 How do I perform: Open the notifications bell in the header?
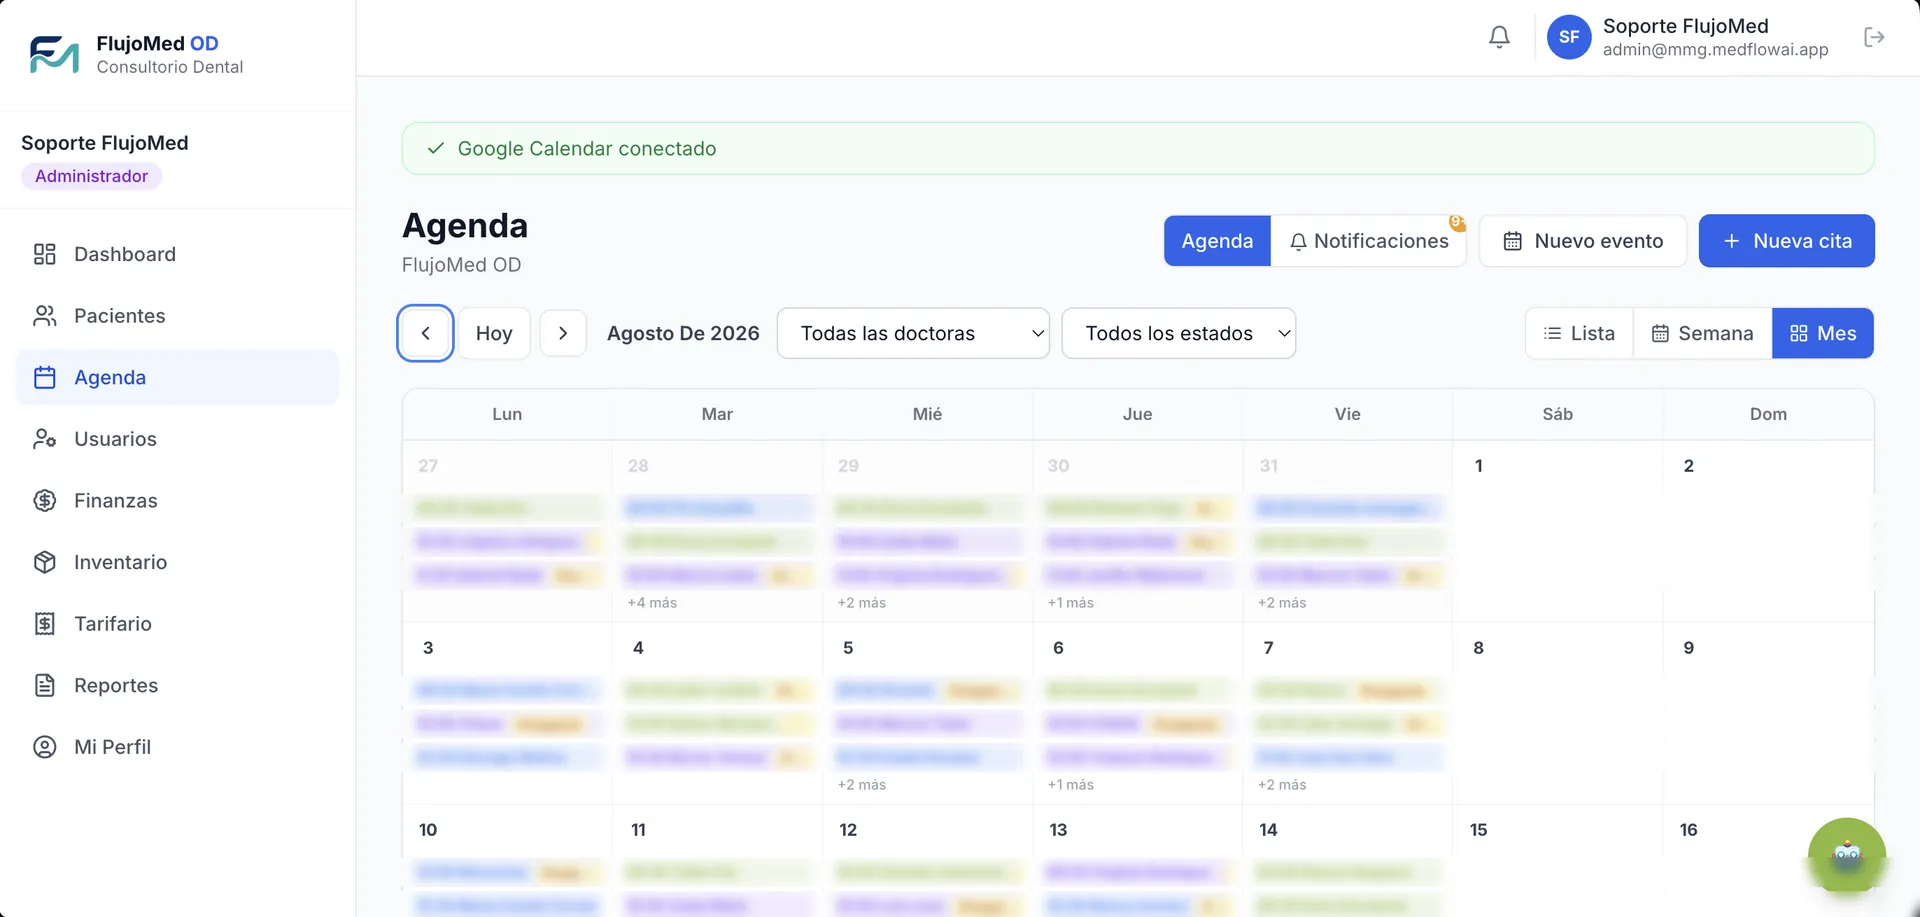click(x=1499, y=37)
